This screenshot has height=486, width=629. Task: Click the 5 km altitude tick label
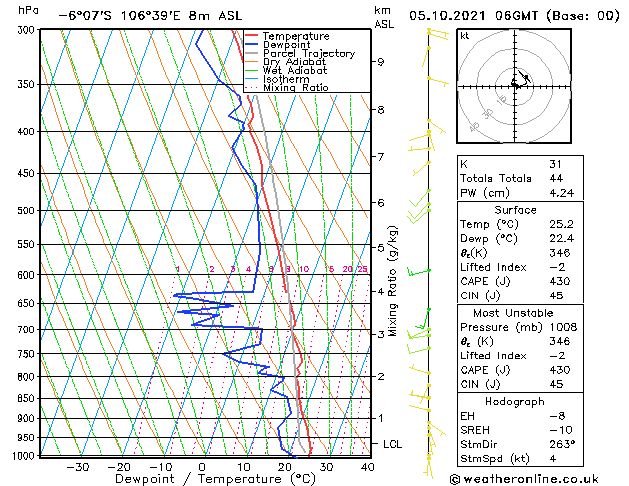coord(381,247)
